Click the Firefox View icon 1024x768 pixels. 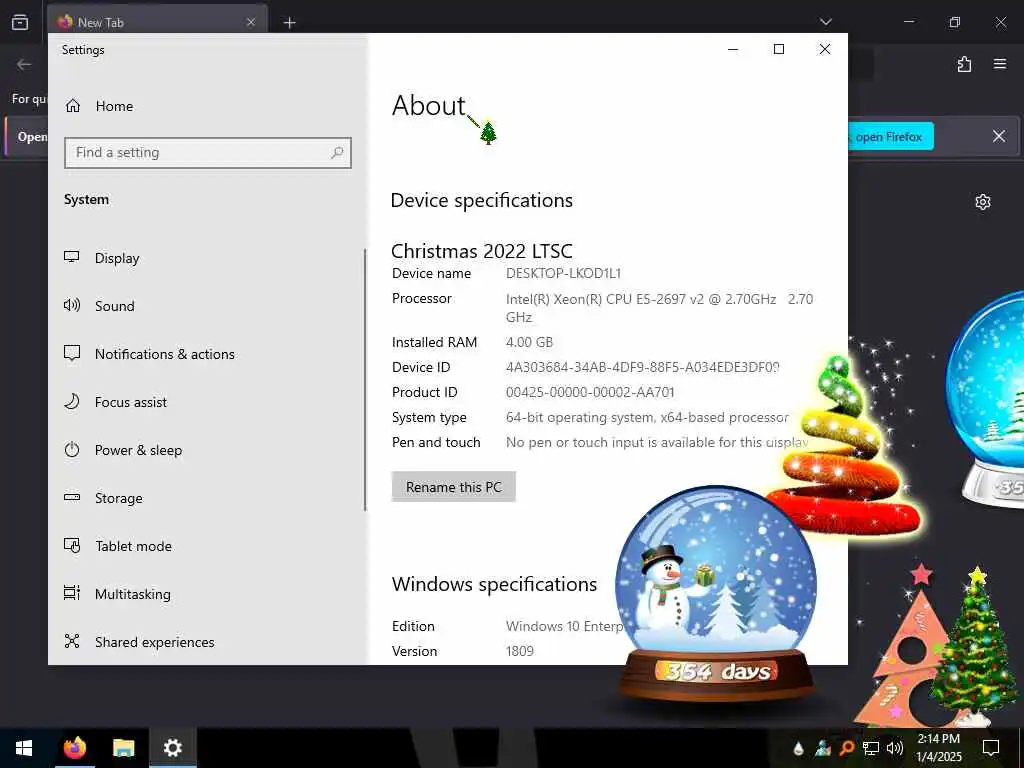click(x=20, y=22)
